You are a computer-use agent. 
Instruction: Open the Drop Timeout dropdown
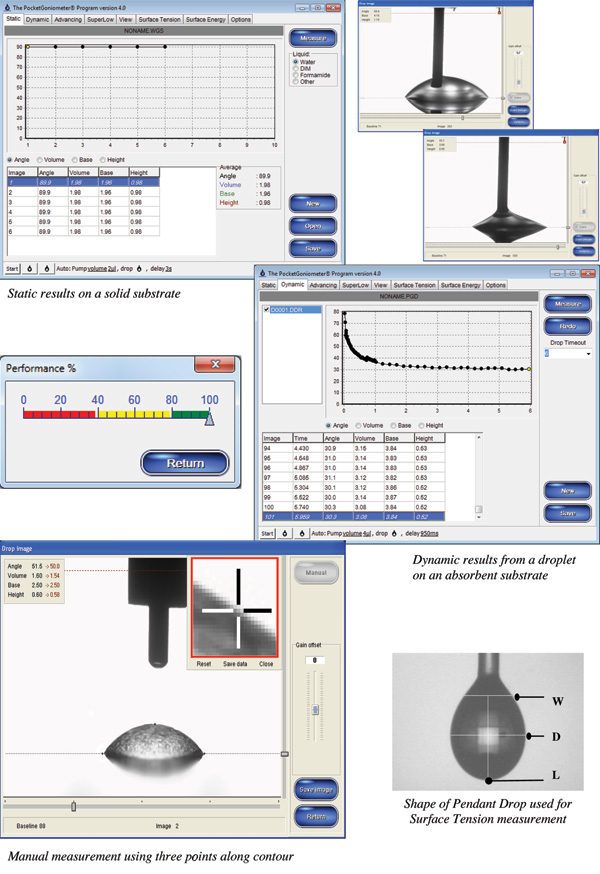pos(588,354)
